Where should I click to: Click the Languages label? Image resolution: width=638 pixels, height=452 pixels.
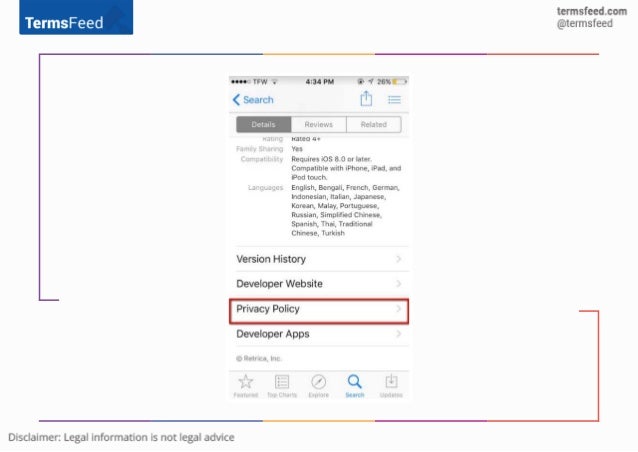click(x=265, y=188)
